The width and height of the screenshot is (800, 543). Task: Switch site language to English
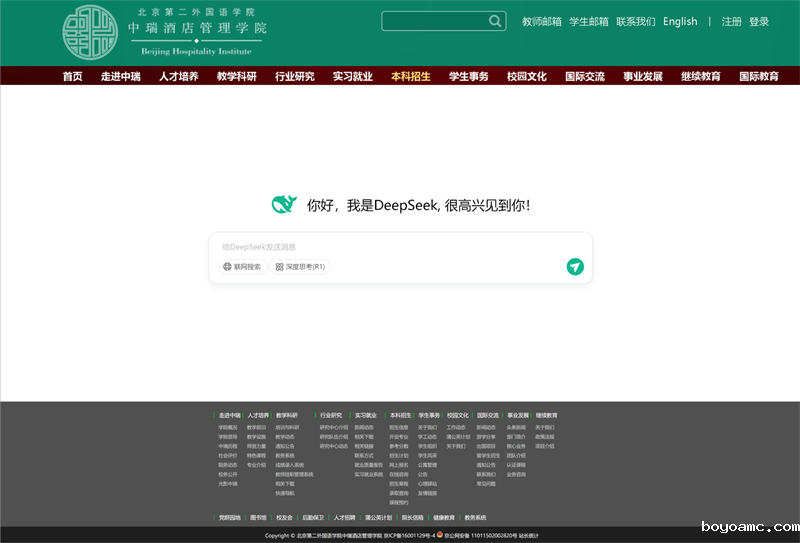pos(680,21)
